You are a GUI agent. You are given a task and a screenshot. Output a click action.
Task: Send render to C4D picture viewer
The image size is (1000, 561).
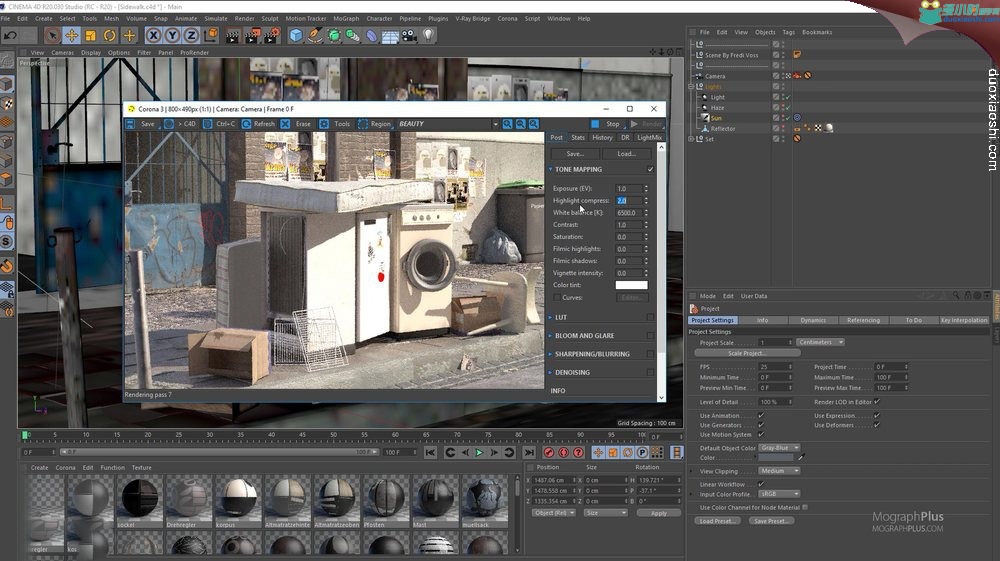[181, 124]
